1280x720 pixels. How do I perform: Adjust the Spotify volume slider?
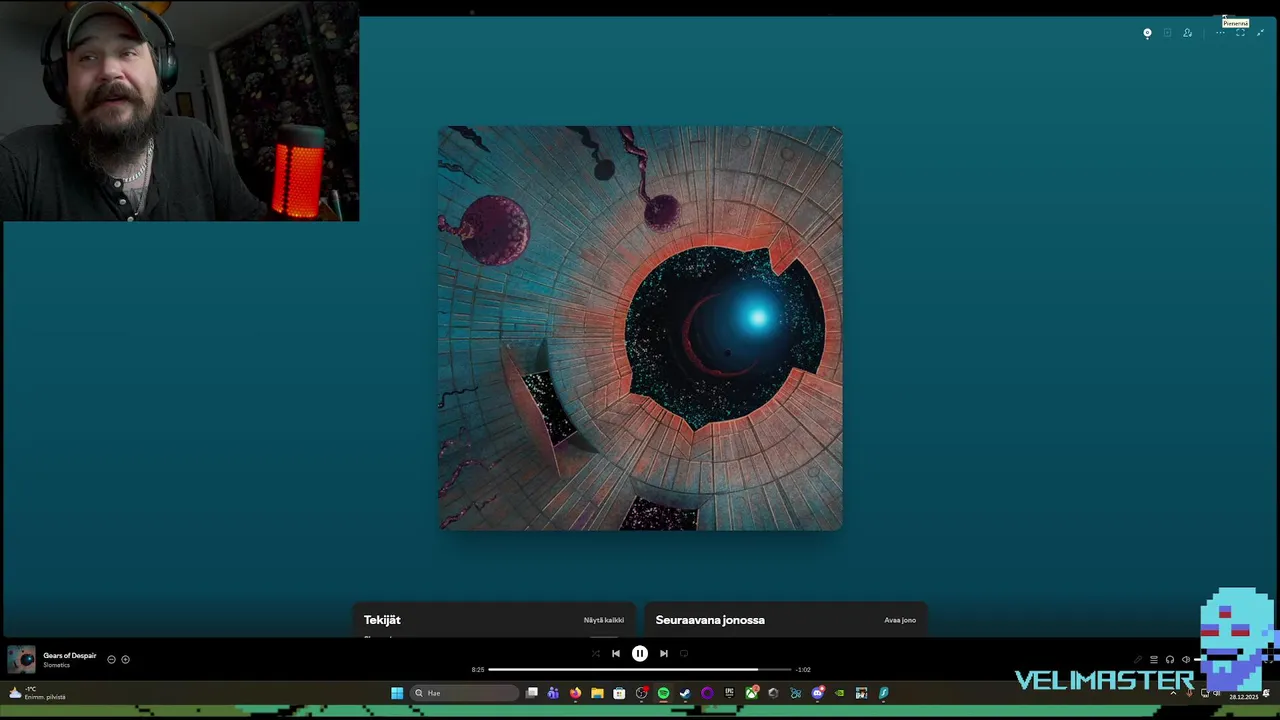pos(1197,659)
